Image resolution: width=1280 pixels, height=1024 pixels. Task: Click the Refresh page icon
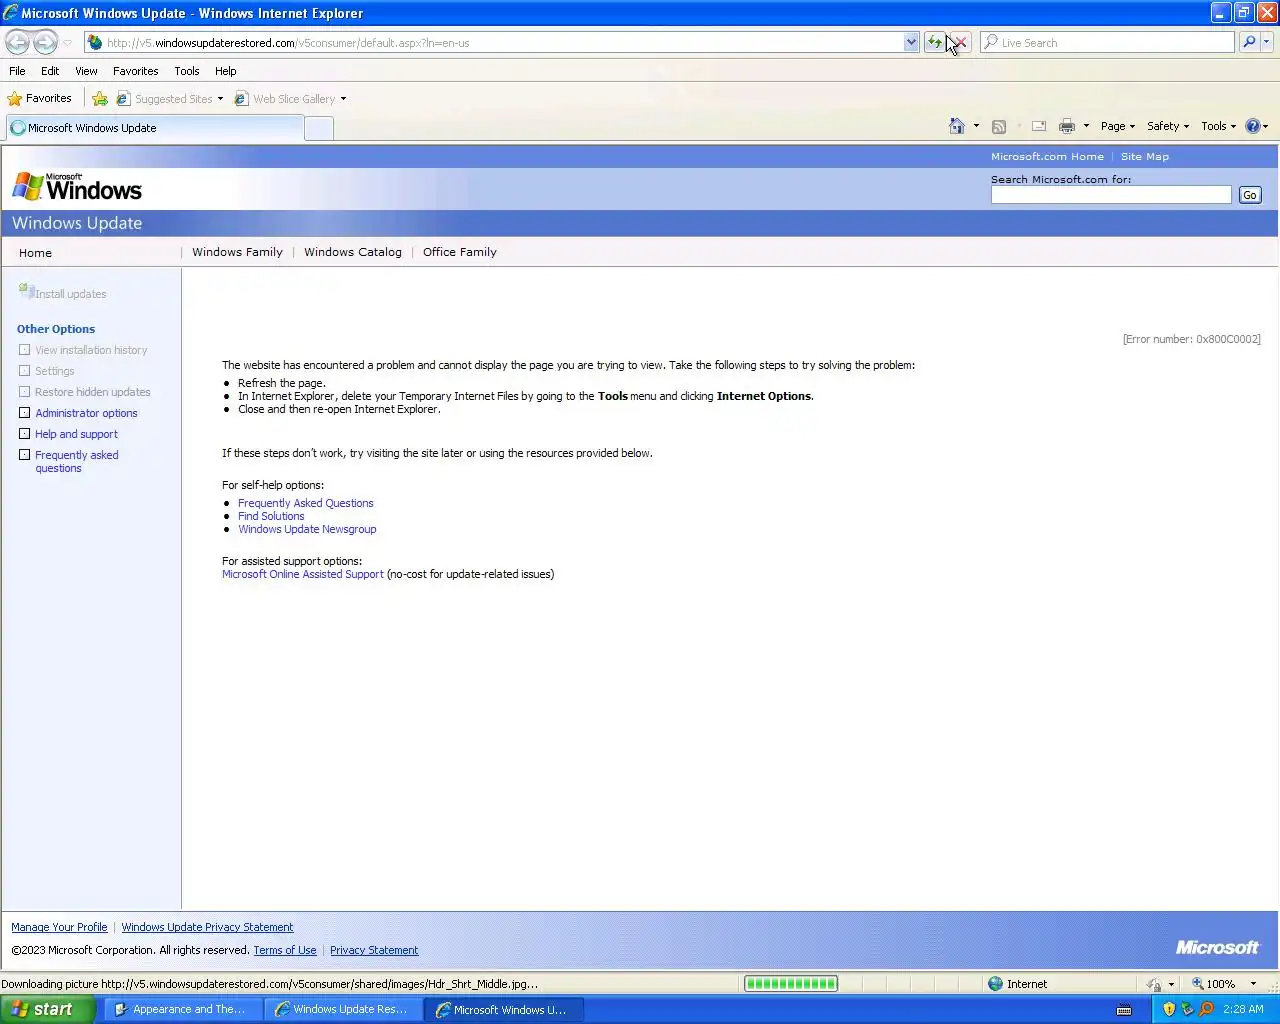point(934,42)
